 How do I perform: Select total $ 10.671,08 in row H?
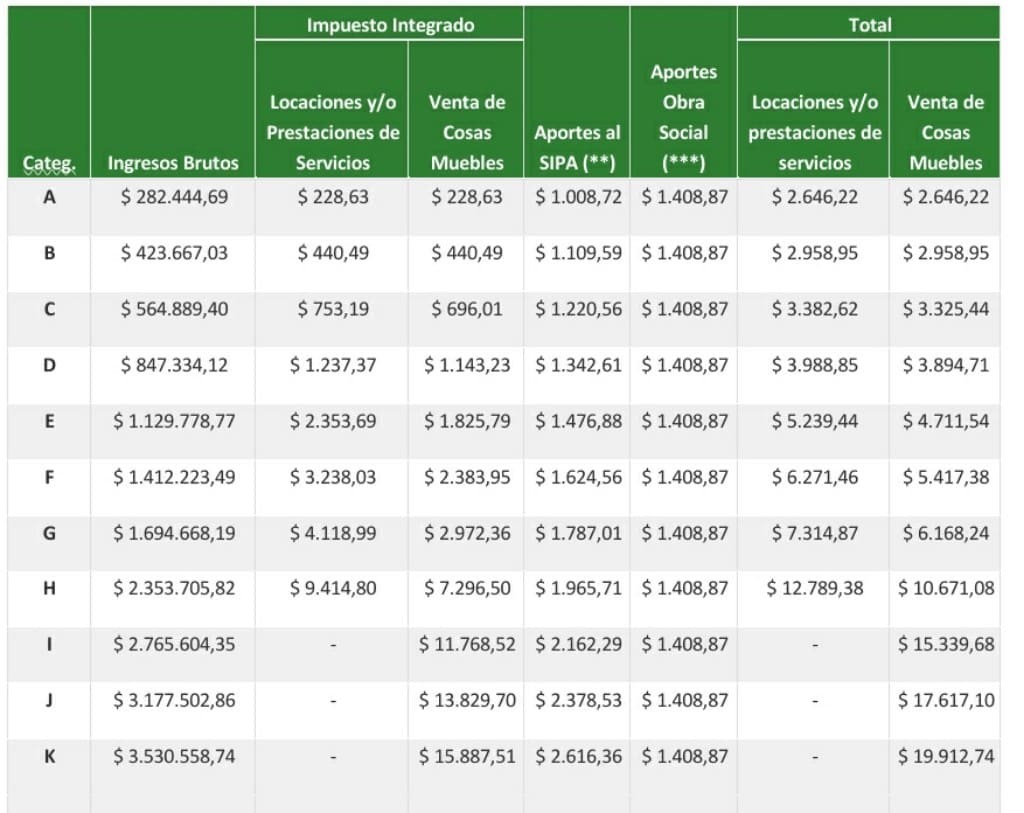(945, 588)
